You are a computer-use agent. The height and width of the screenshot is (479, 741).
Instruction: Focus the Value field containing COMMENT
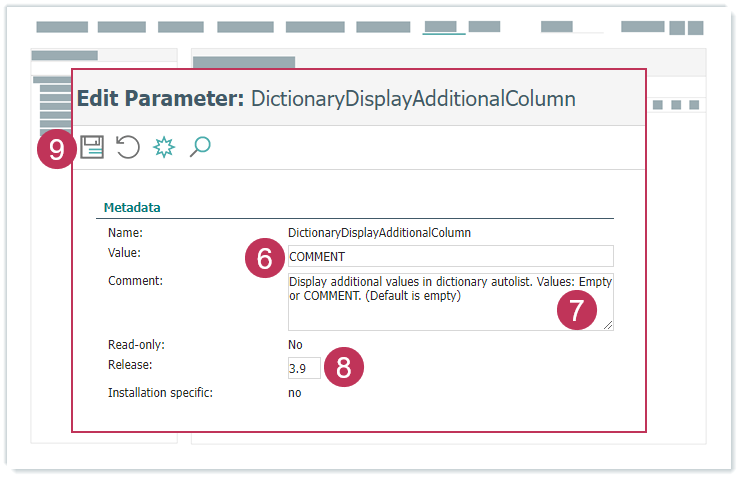[450, 256]
